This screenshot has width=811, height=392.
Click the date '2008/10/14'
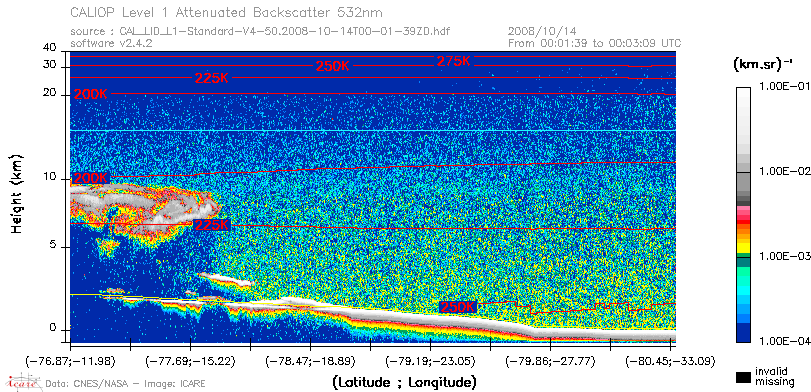point(542,32)
